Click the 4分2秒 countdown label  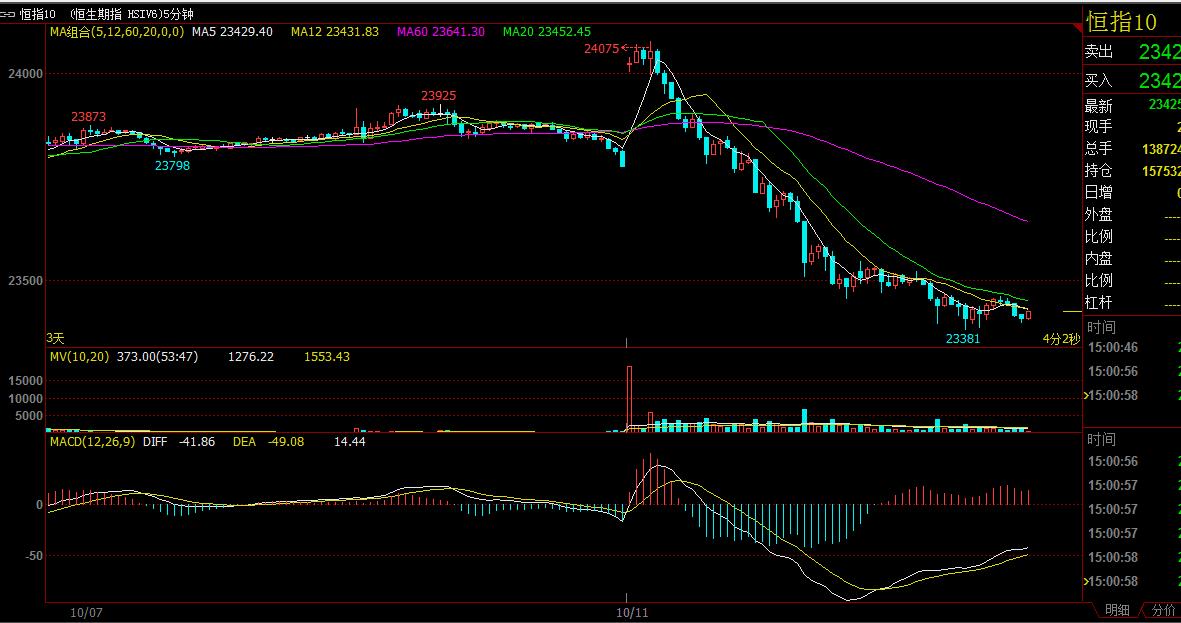(1061, 339)
